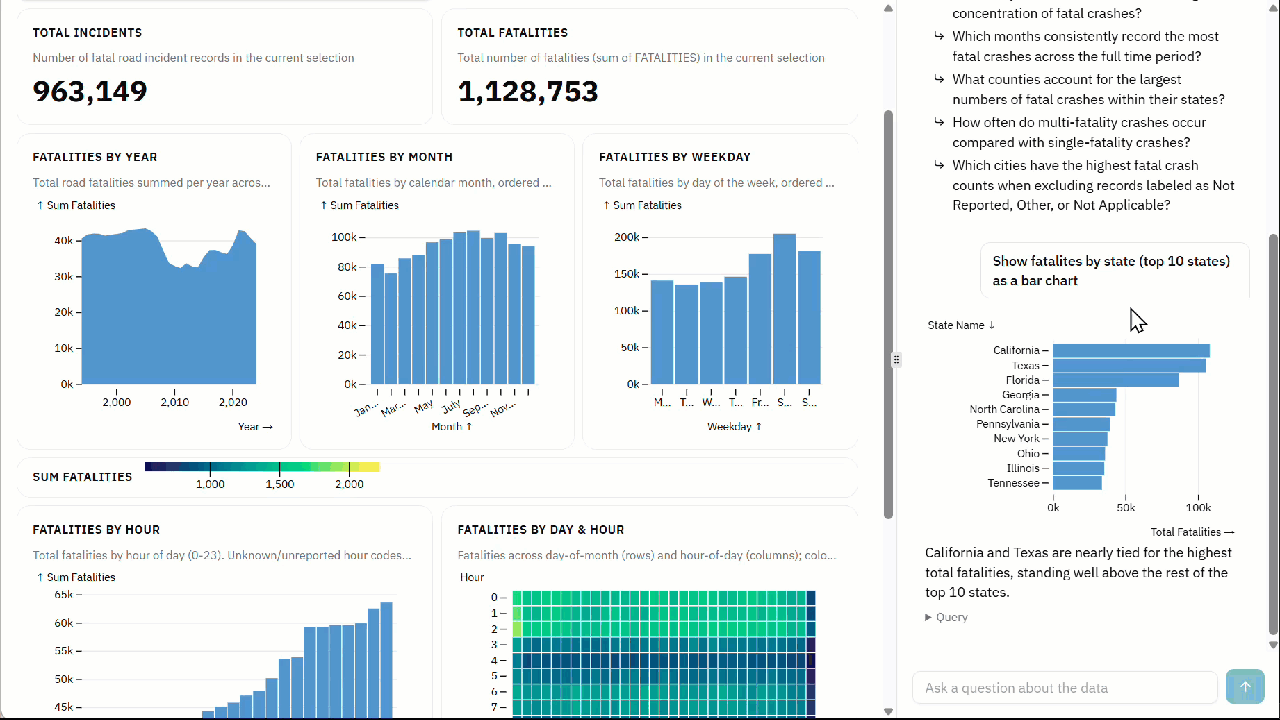This screenshot has width=1280, height=720.
Task: Click the Fatalities by Day & Hour title
Action: [541, 530]
